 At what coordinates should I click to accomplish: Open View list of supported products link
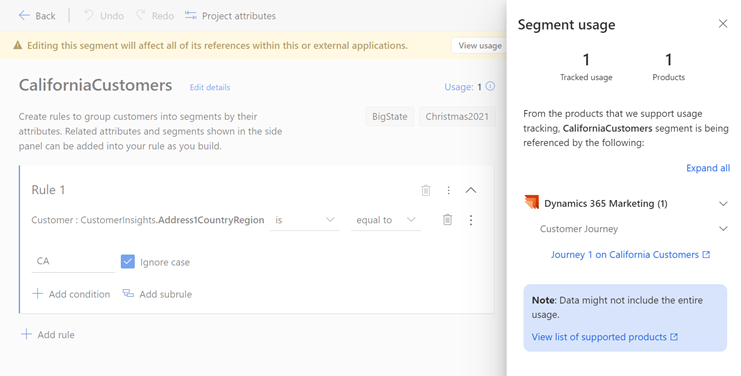[604, 337]
